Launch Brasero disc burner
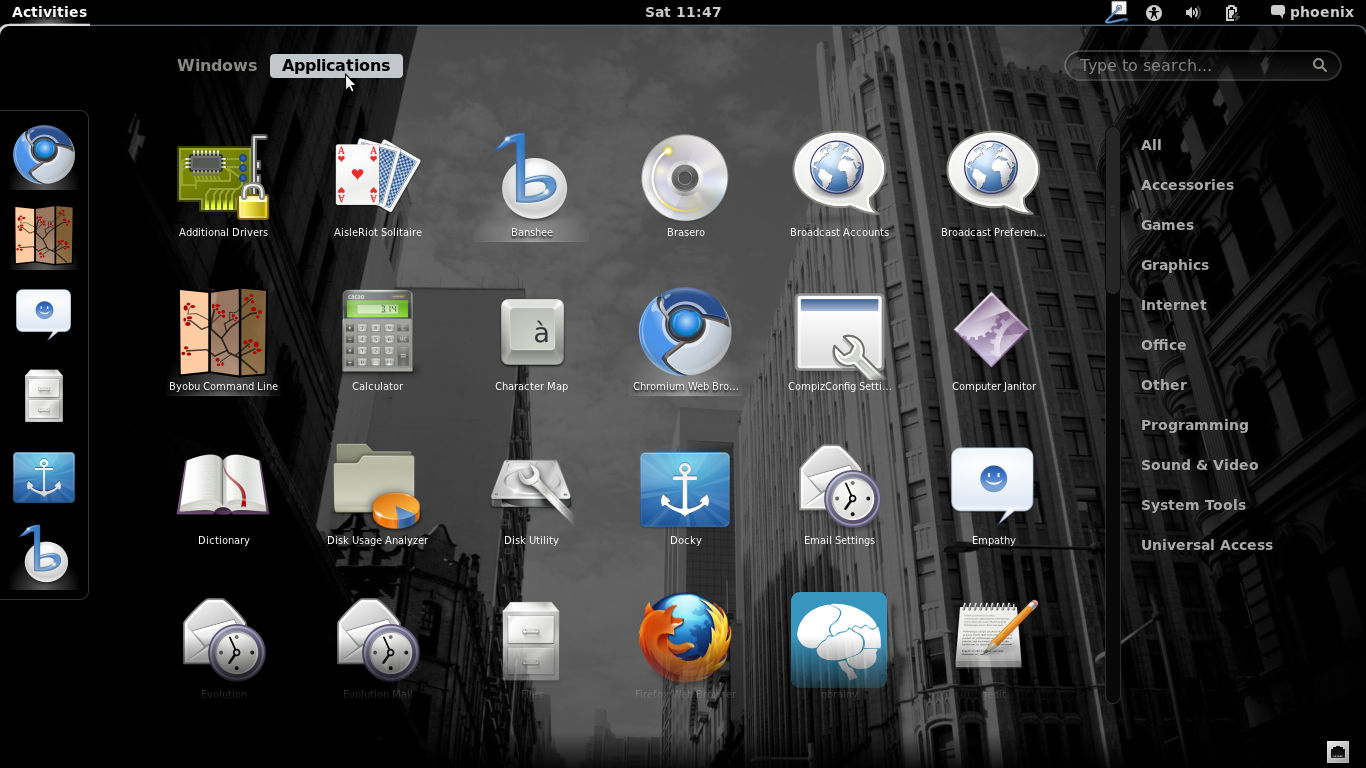This screenshot has height=768, width=1366. (685, 187)
